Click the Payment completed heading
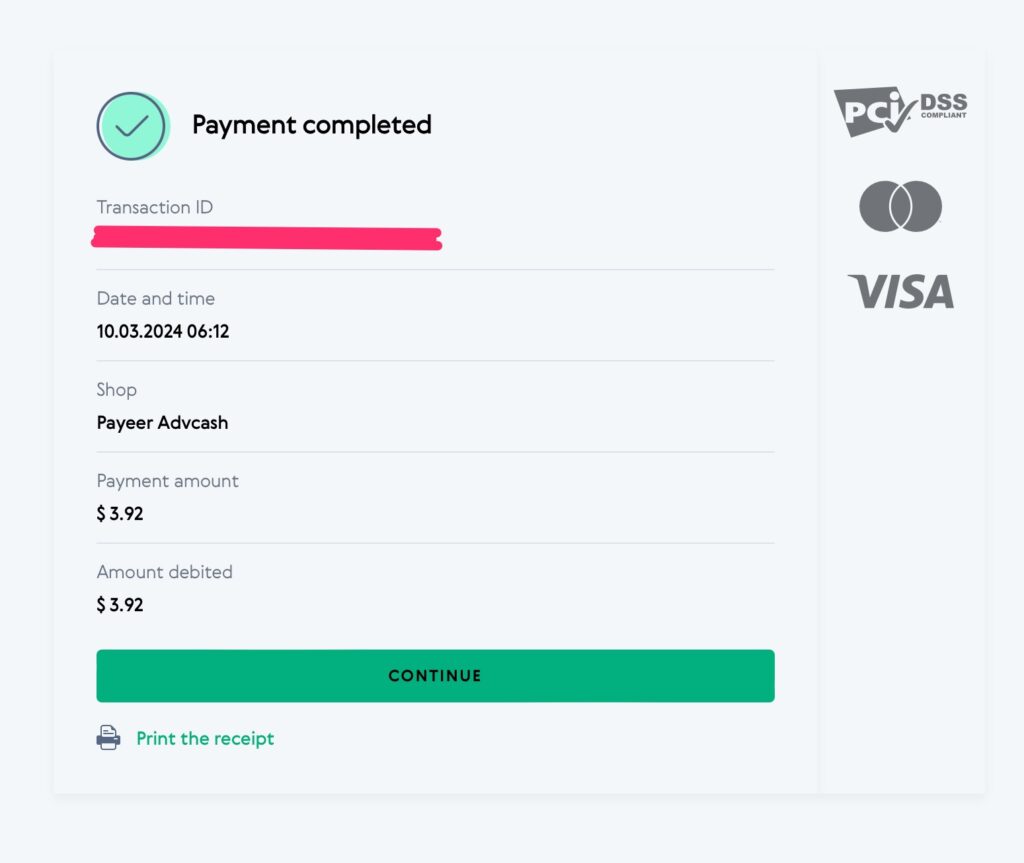 (311, 125)
